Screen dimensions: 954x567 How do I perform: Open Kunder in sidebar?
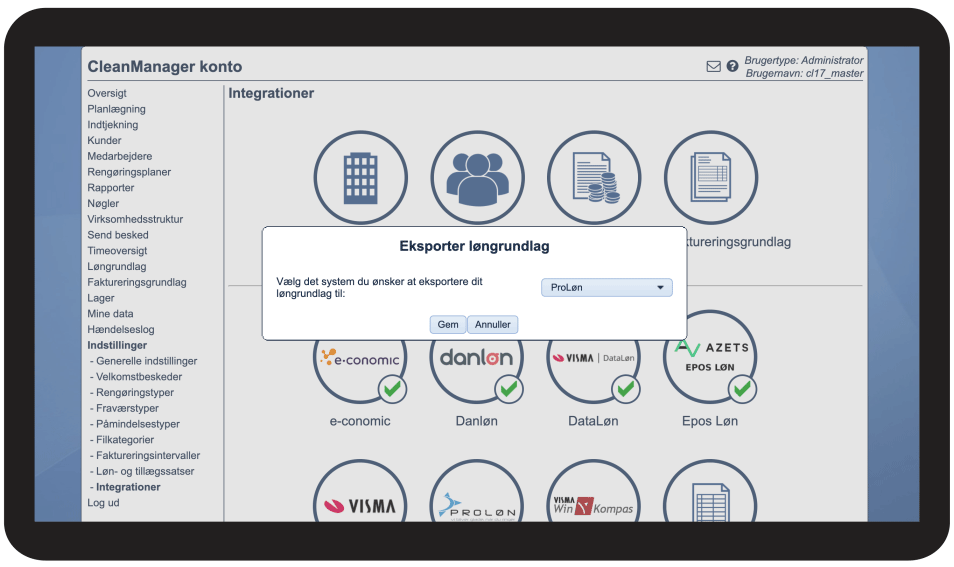click(x=104, y=141)
